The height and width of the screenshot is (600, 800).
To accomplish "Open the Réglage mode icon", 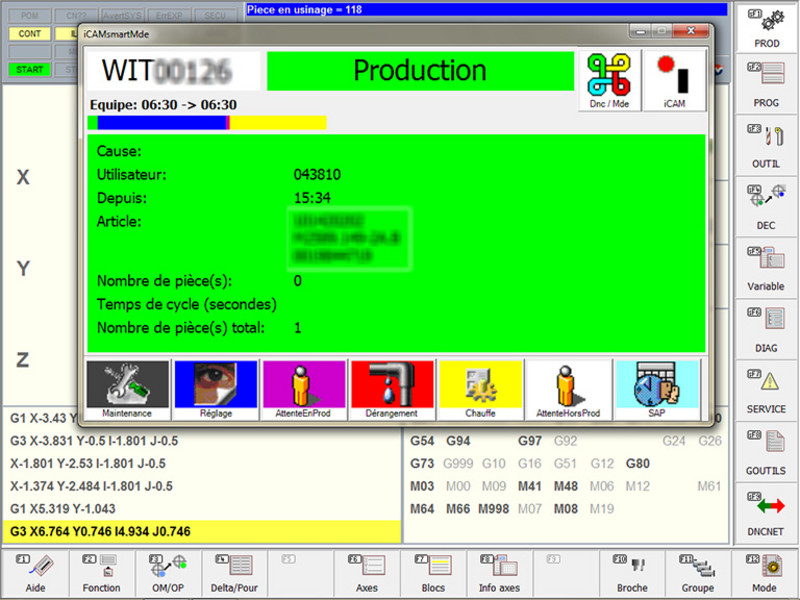I will 215,388.
